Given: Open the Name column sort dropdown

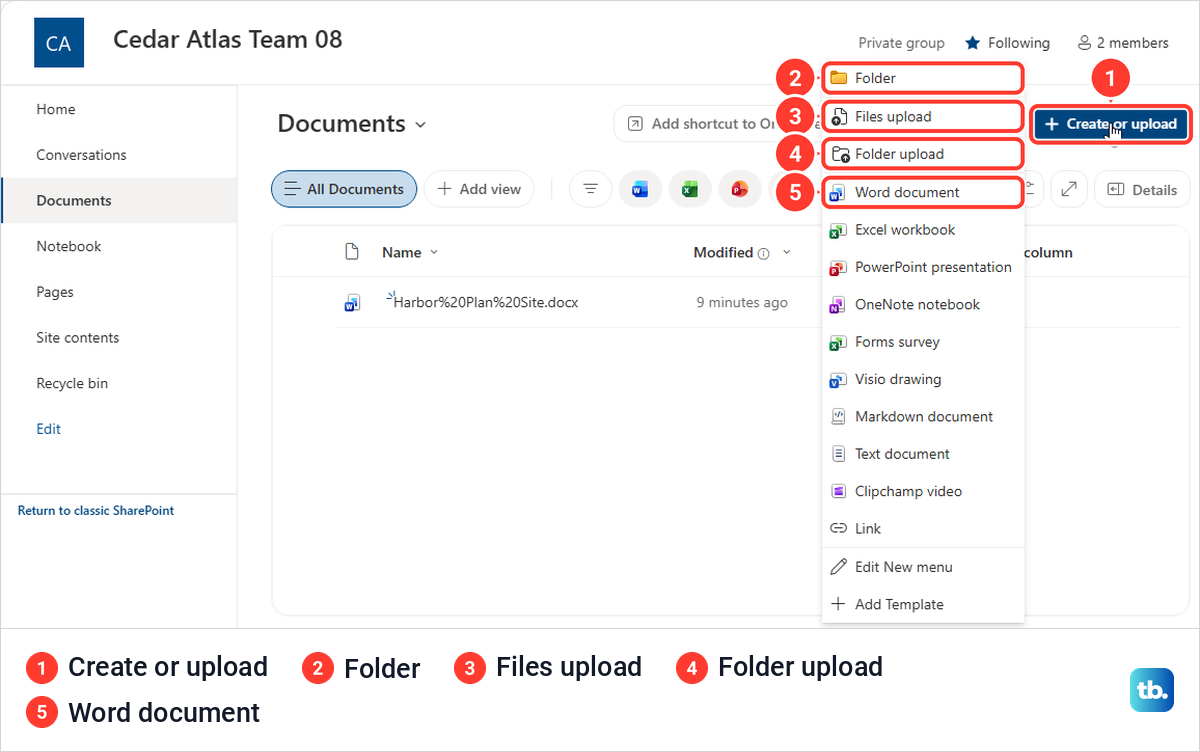Looking at the screenshot, I should pos(434,253).
